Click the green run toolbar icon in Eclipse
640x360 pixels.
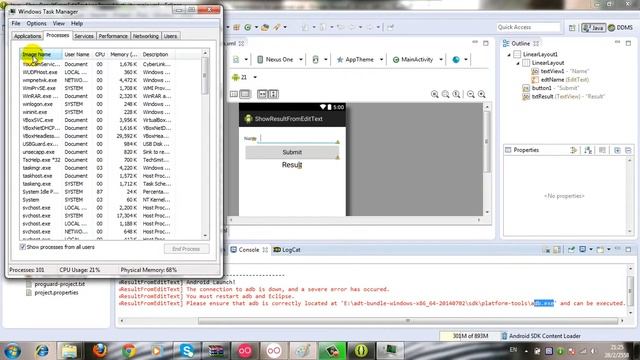click(x=248, y=27)
